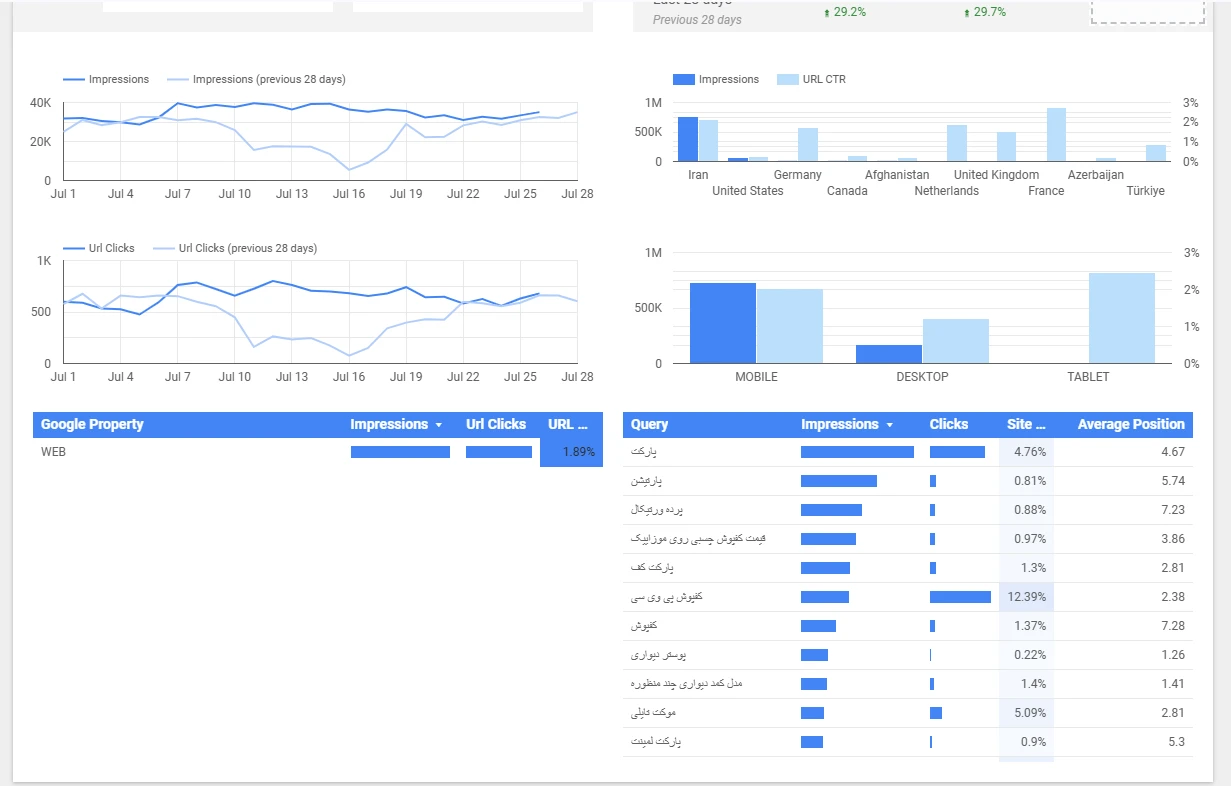This screenshot has width=1231, height=786.
Task: Click the light URL CTR bar for MOBILE
Action: [790, 326]
